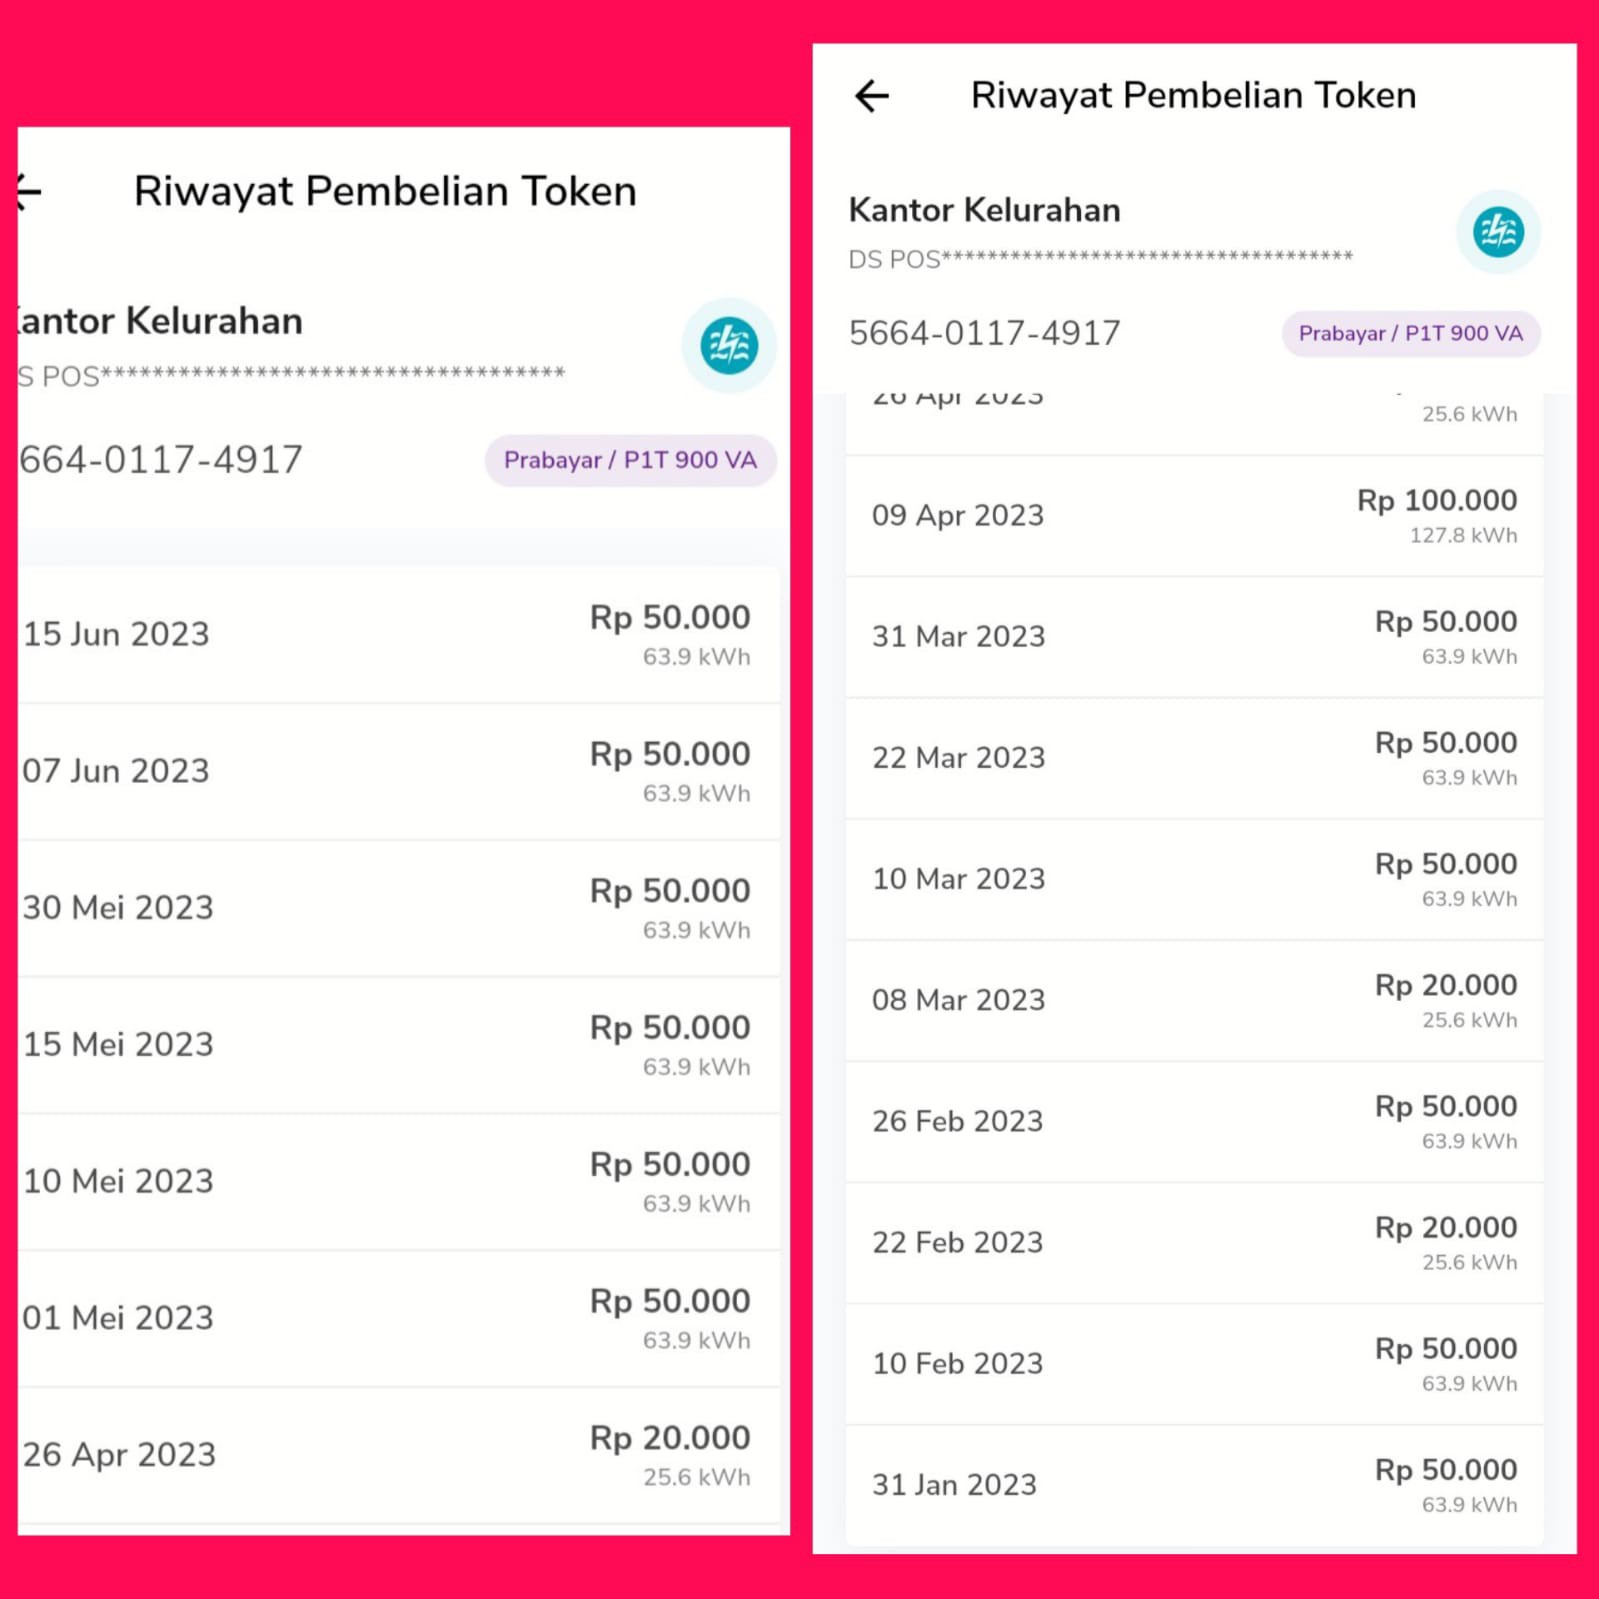Select the 26 Apr 2023 Rp 20.000 row on left
The height and width of the screenshot is (1599, 1599).
[x=398, y=1455]
